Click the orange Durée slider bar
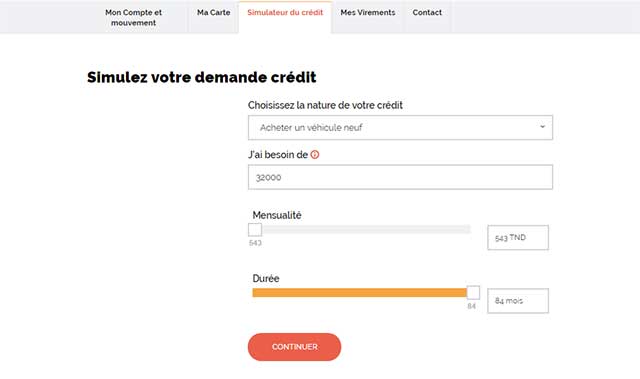This screenshot has width=640, height=379. point(360,293)
